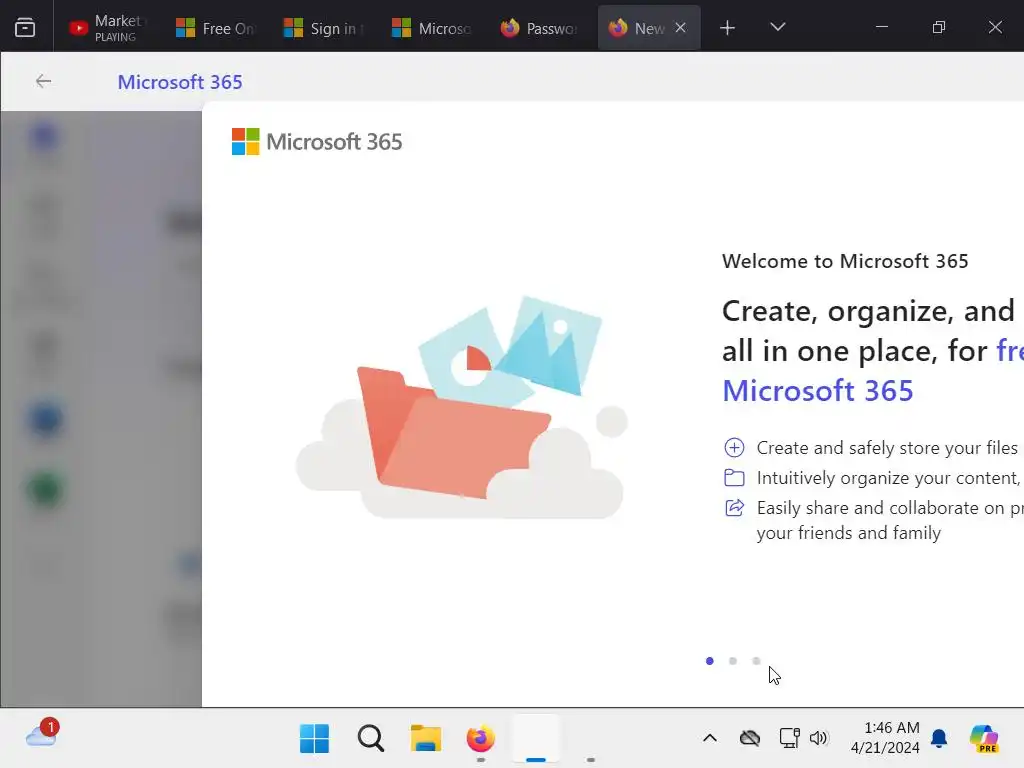
Task: Open a new tab with plus button
Action: tap(727, 27)
